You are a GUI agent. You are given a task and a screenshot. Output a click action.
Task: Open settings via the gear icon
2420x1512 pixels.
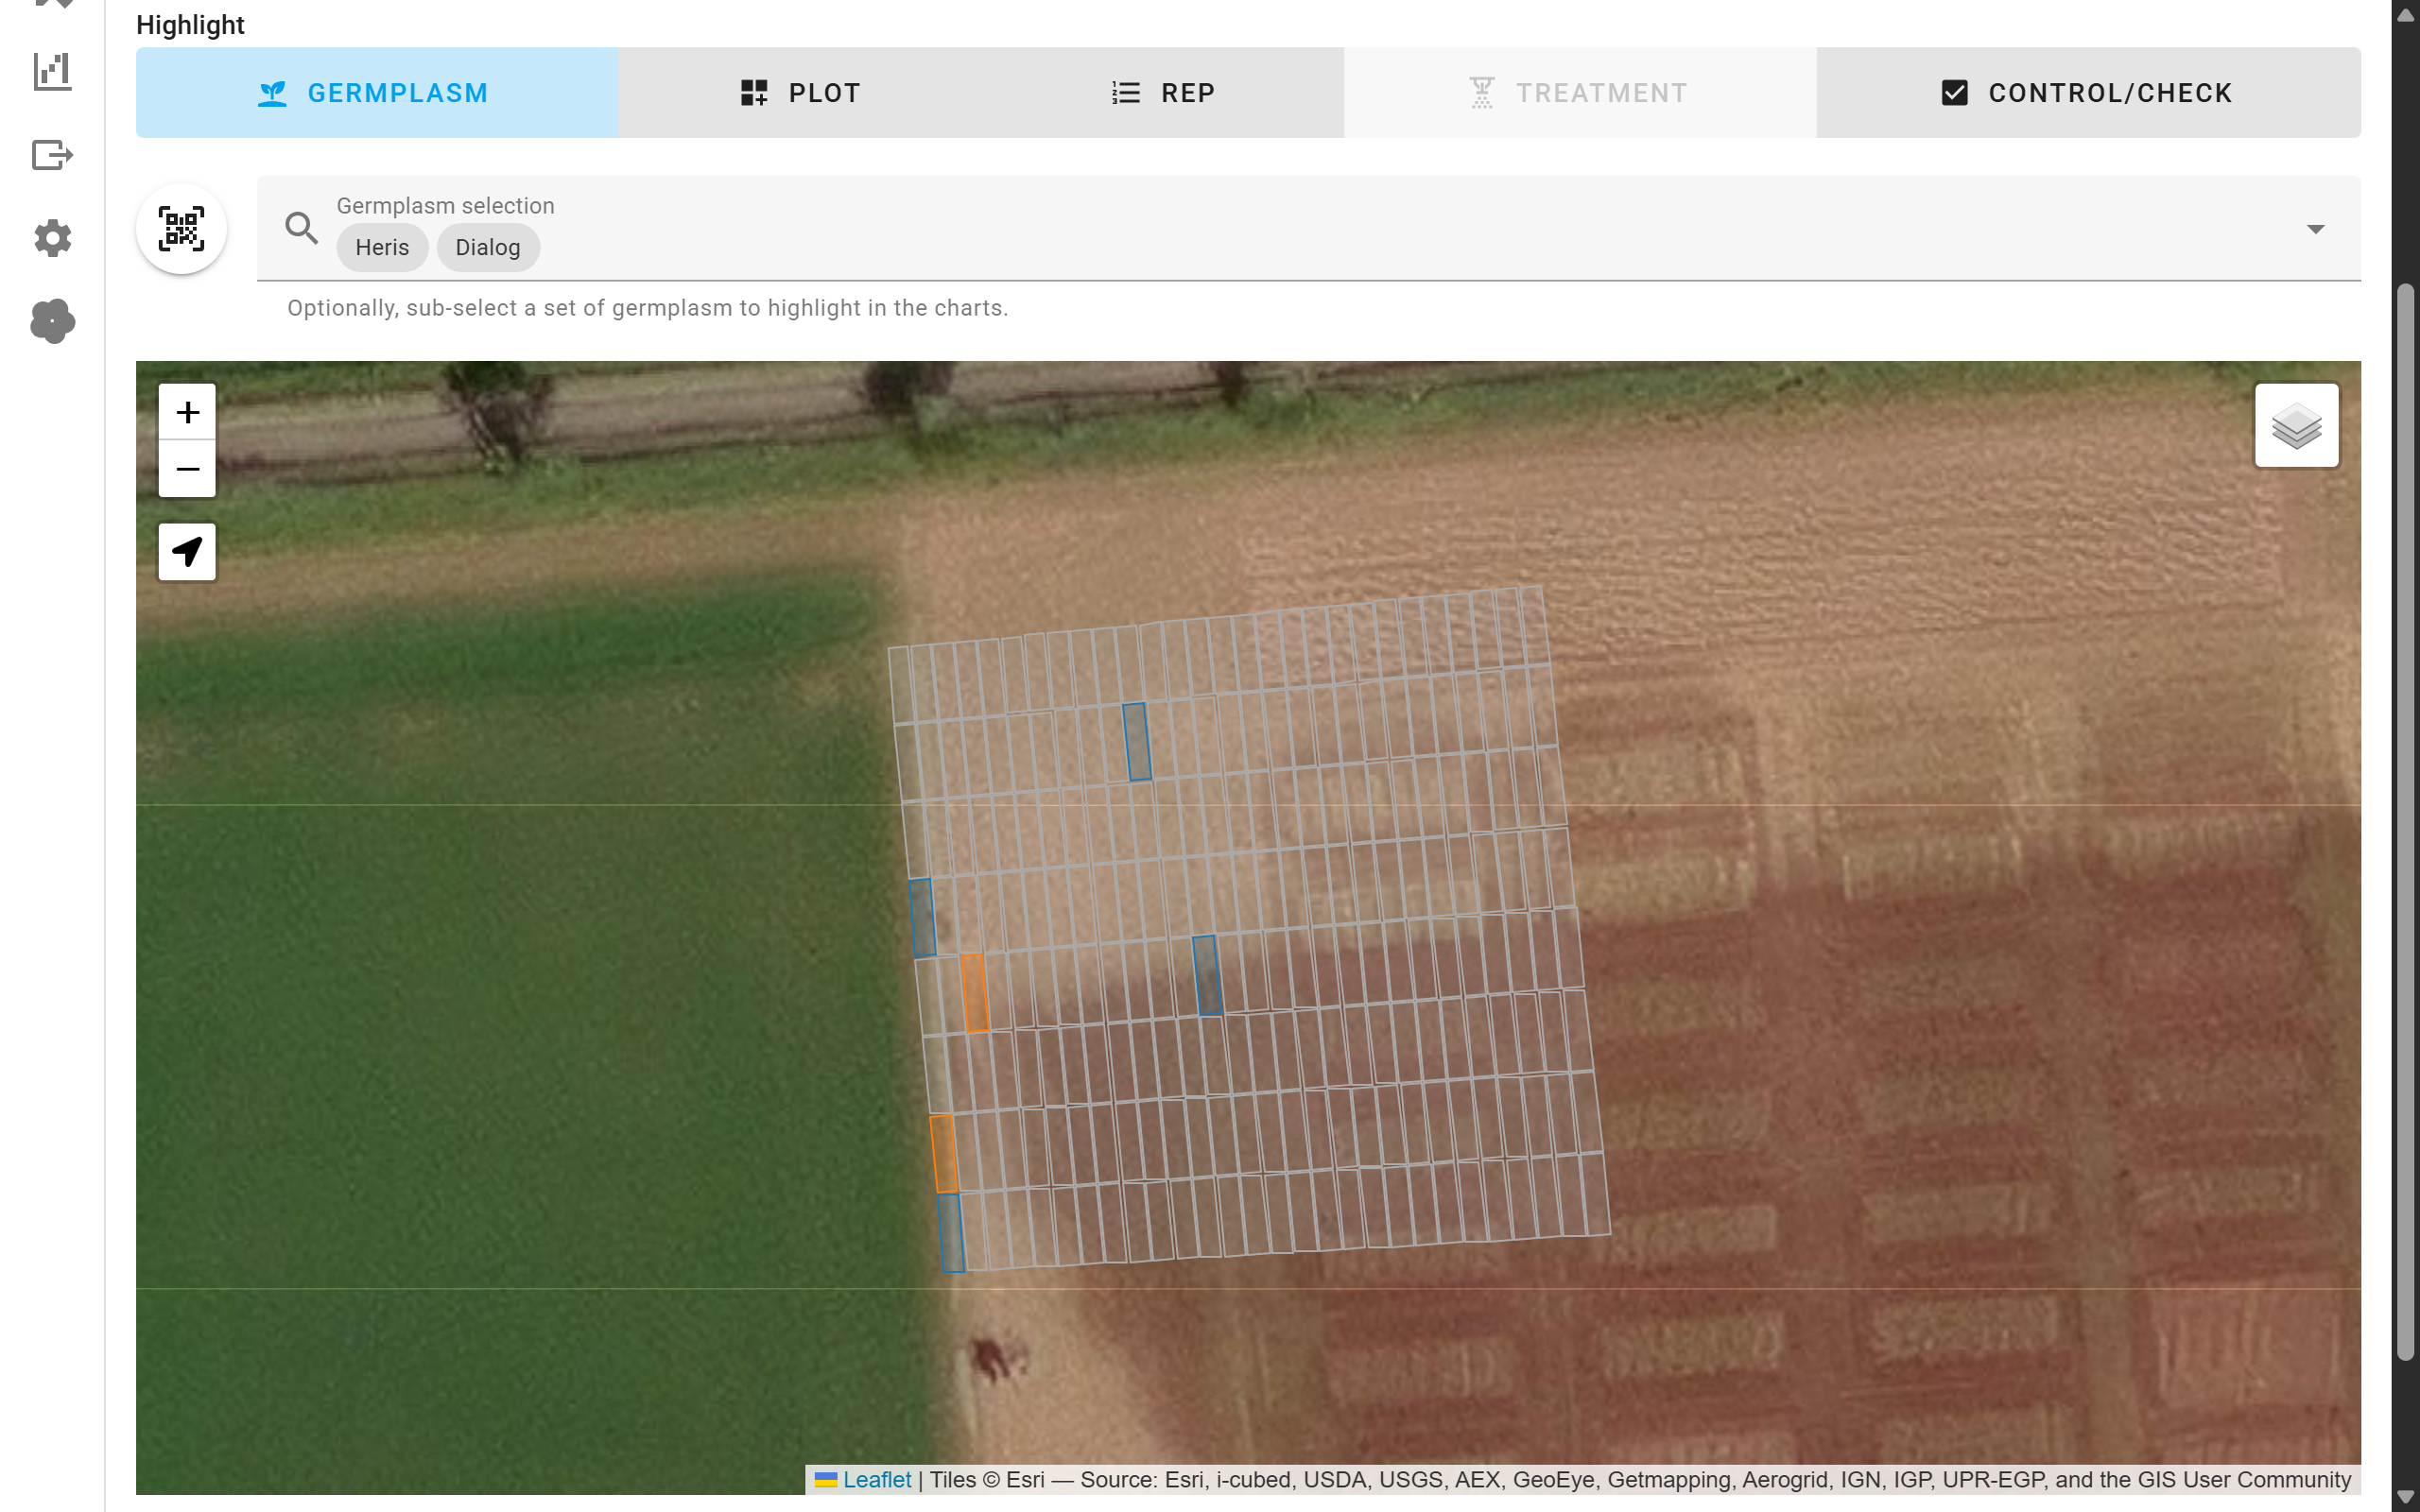coord(52,238)
